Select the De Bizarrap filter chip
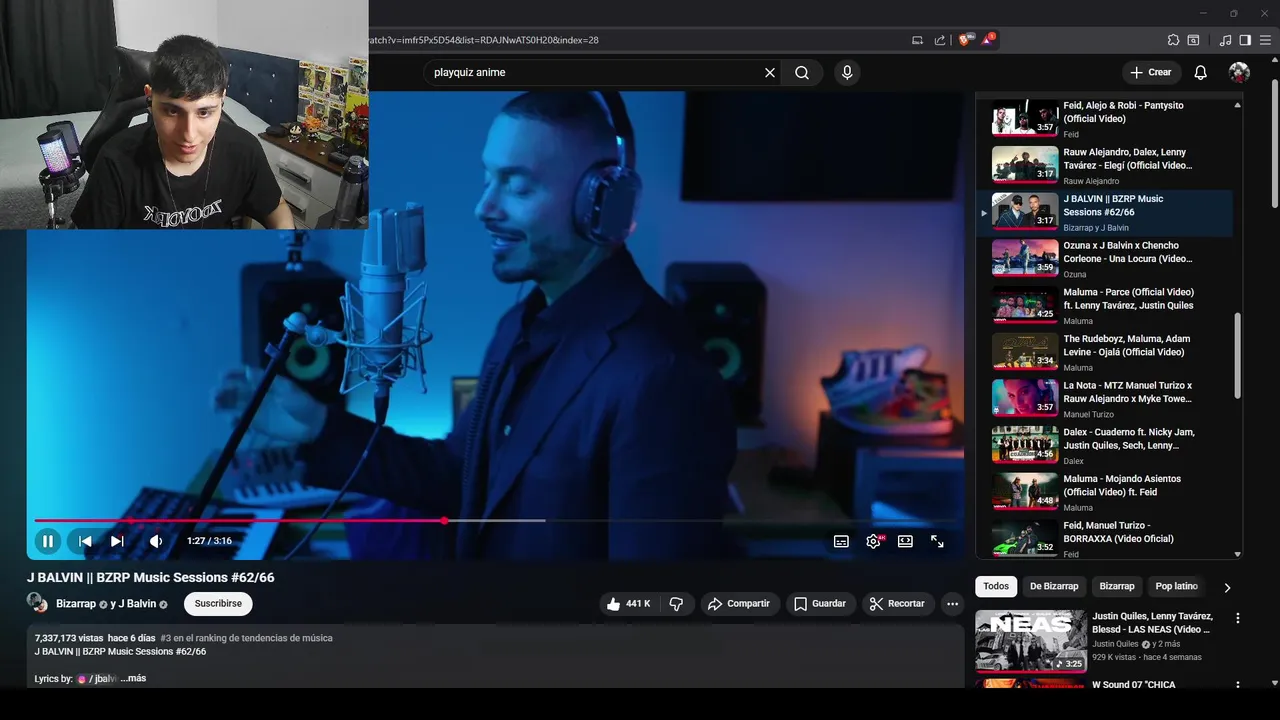The height and width of the screenshot is (720, 1280). [x=1054, y=587]
